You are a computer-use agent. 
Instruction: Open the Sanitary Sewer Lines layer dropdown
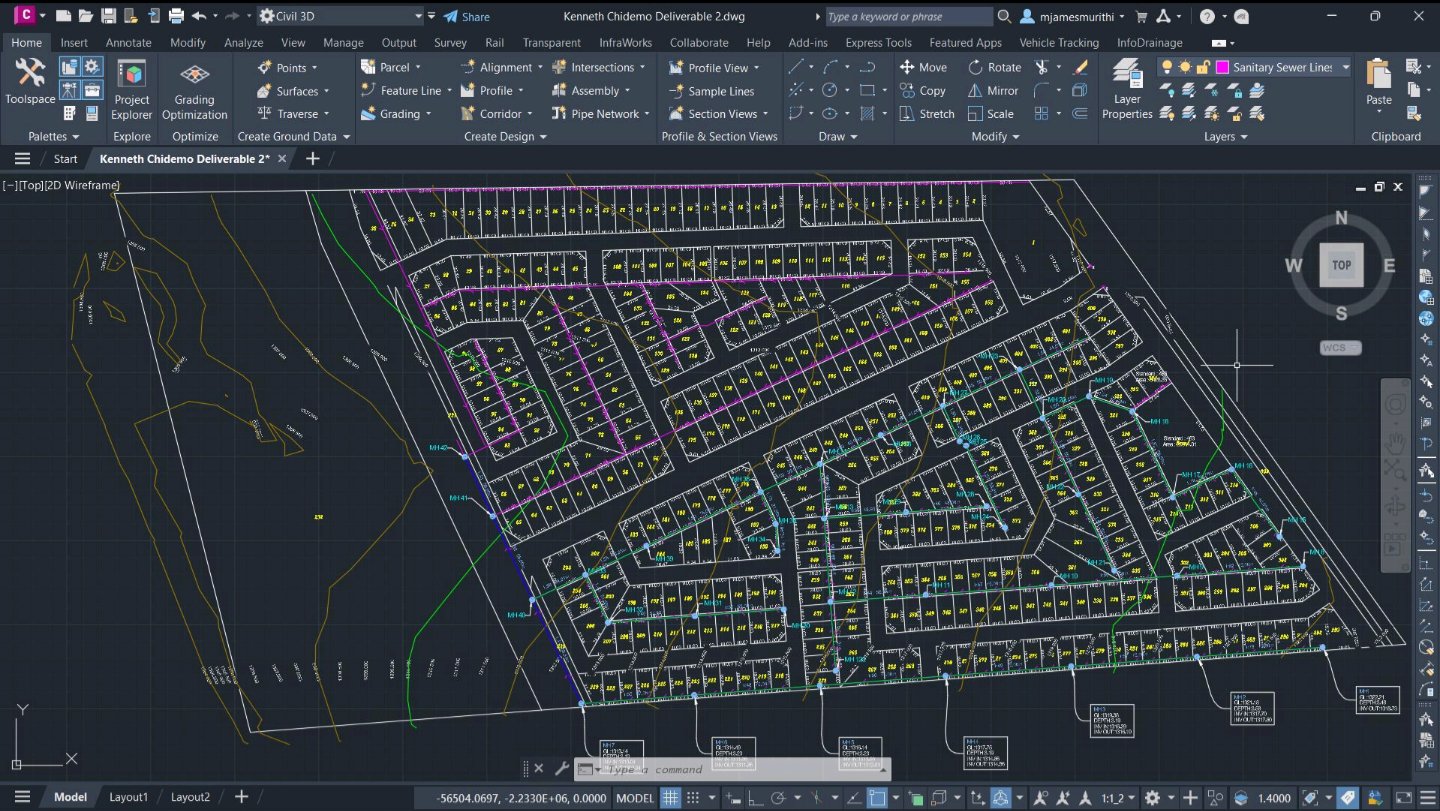pyautogui.click(x=1346, y=67)
